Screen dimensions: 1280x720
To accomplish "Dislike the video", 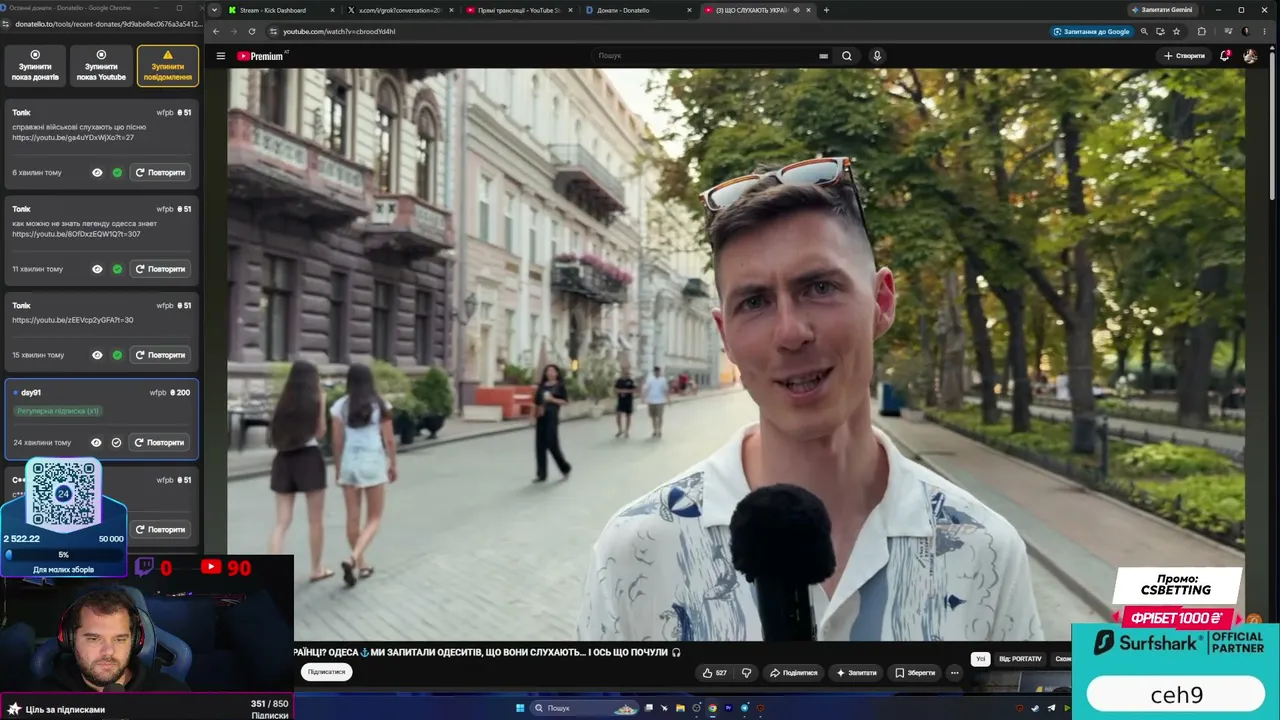I will pos(746,673).
